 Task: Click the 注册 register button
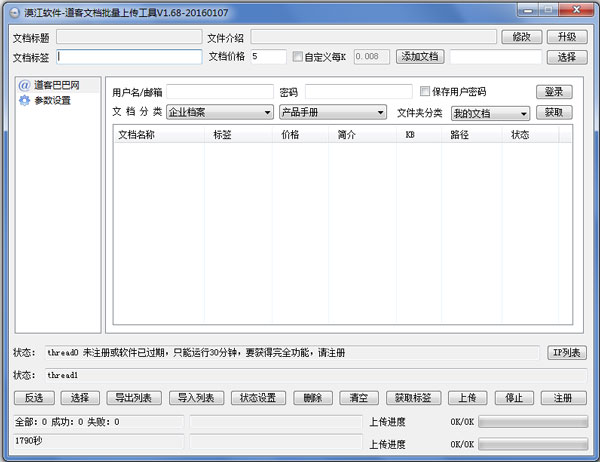tap(563, 398)
